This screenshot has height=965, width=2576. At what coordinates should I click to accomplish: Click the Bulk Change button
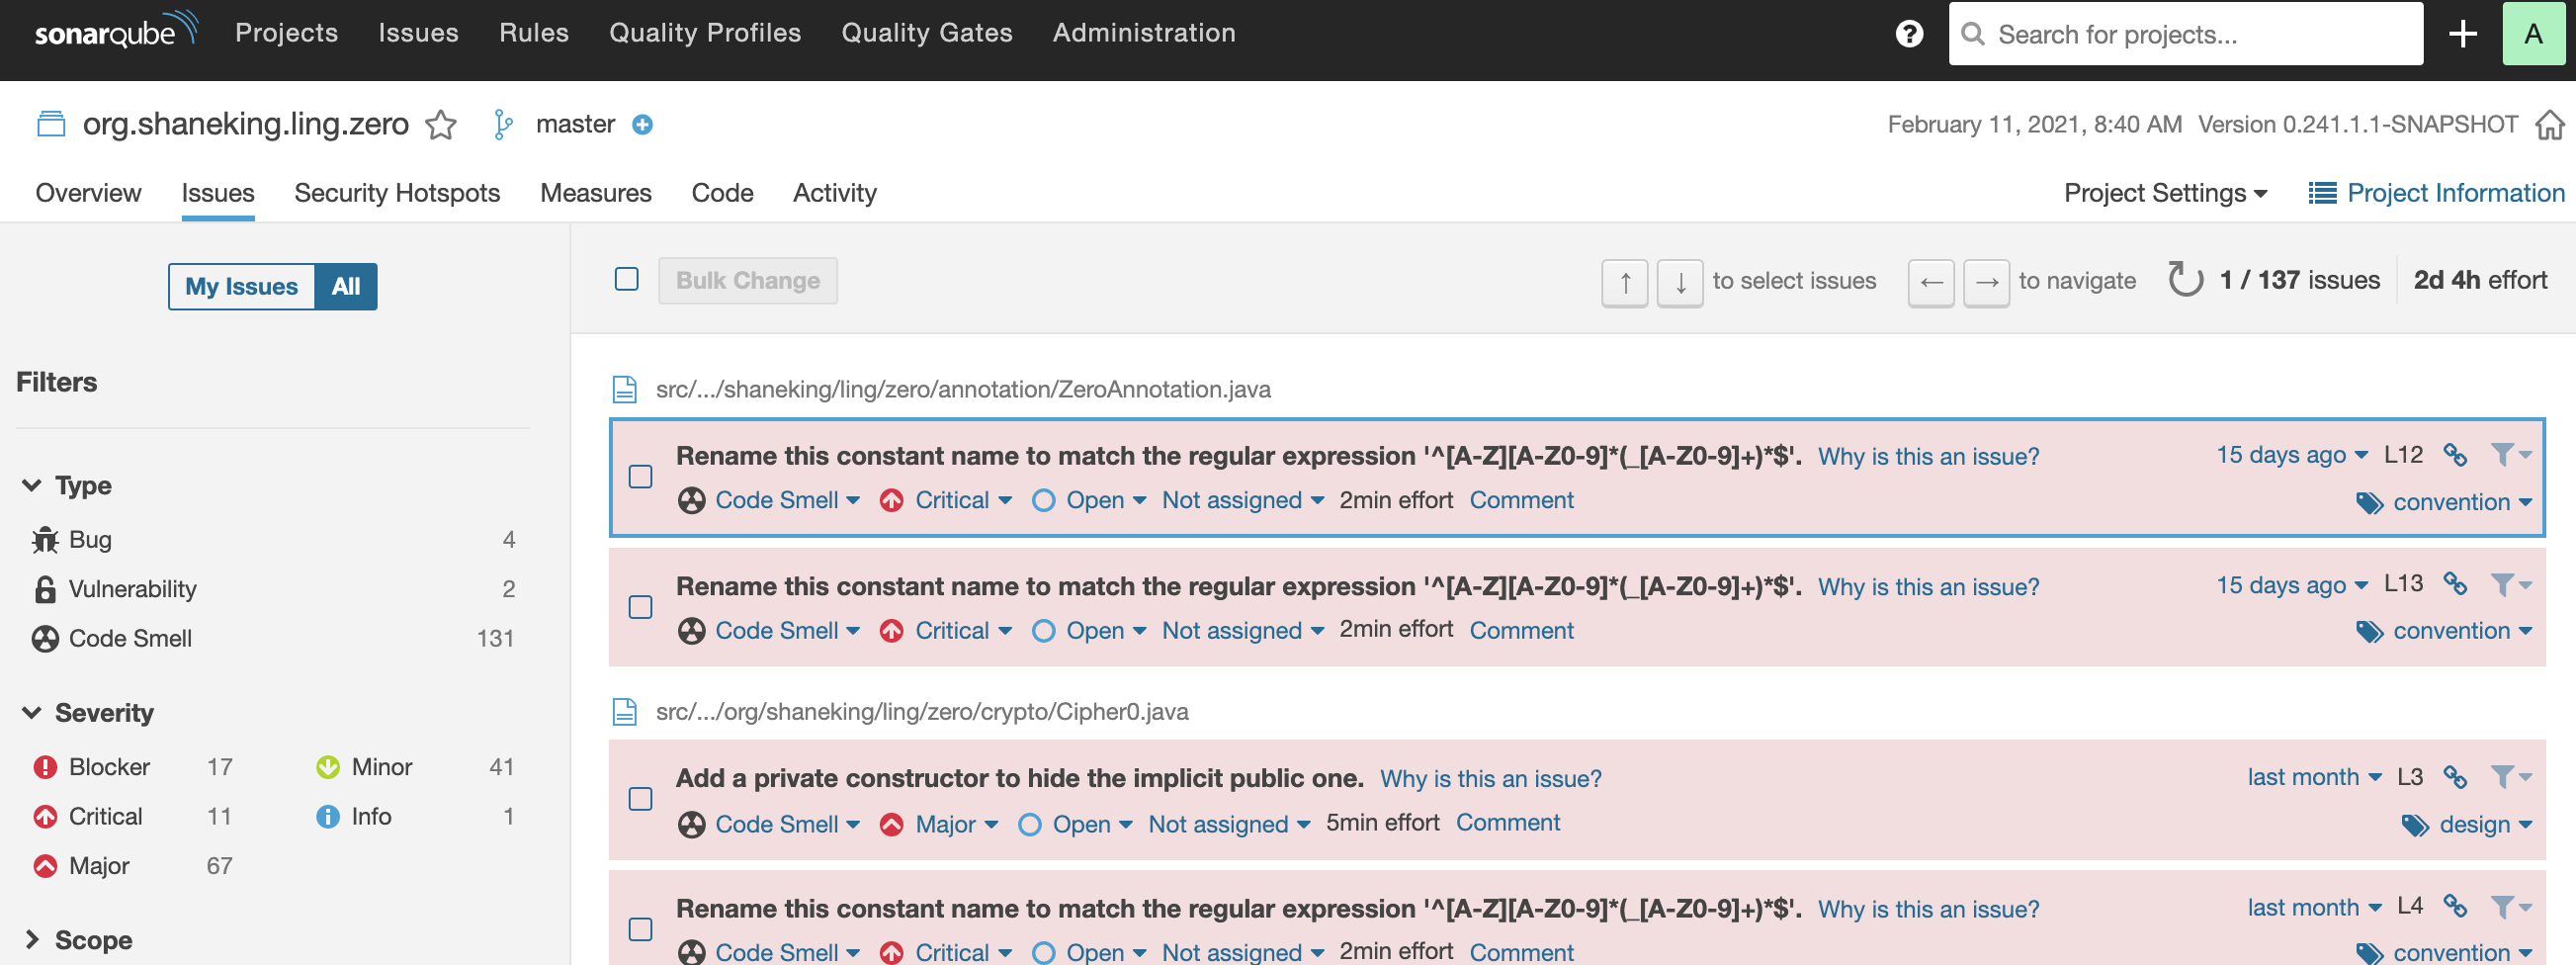click(748, 281)
